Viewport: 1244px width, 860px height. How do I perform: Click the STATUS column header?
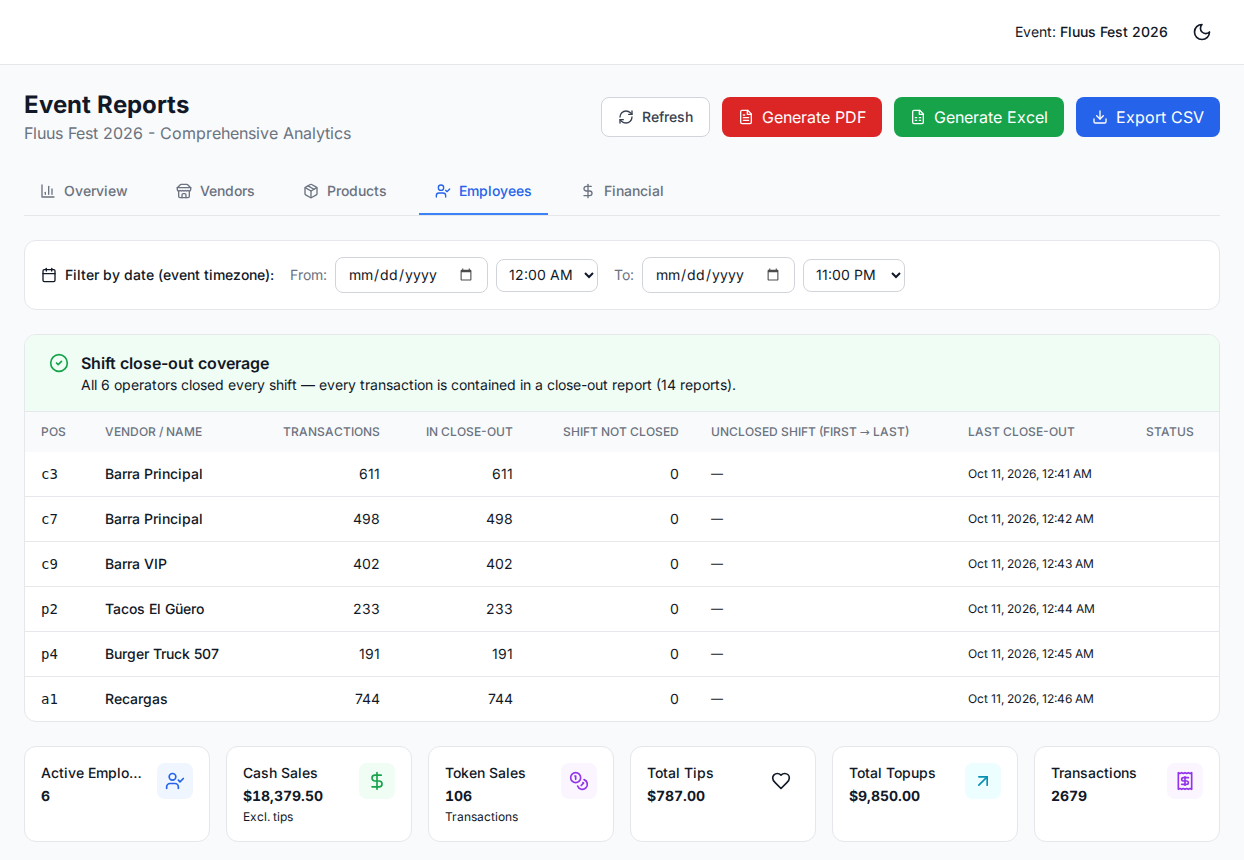(x=1170, y=432)
